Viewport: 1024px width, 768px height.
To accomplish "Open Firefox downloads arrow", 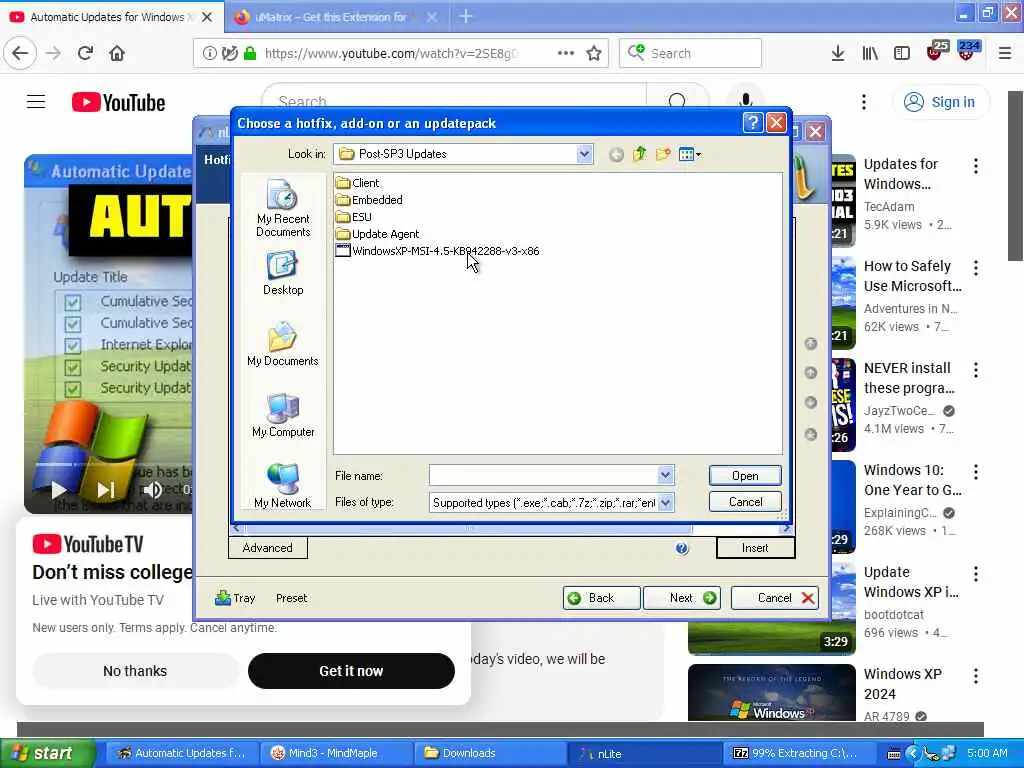I will (838, 53).
